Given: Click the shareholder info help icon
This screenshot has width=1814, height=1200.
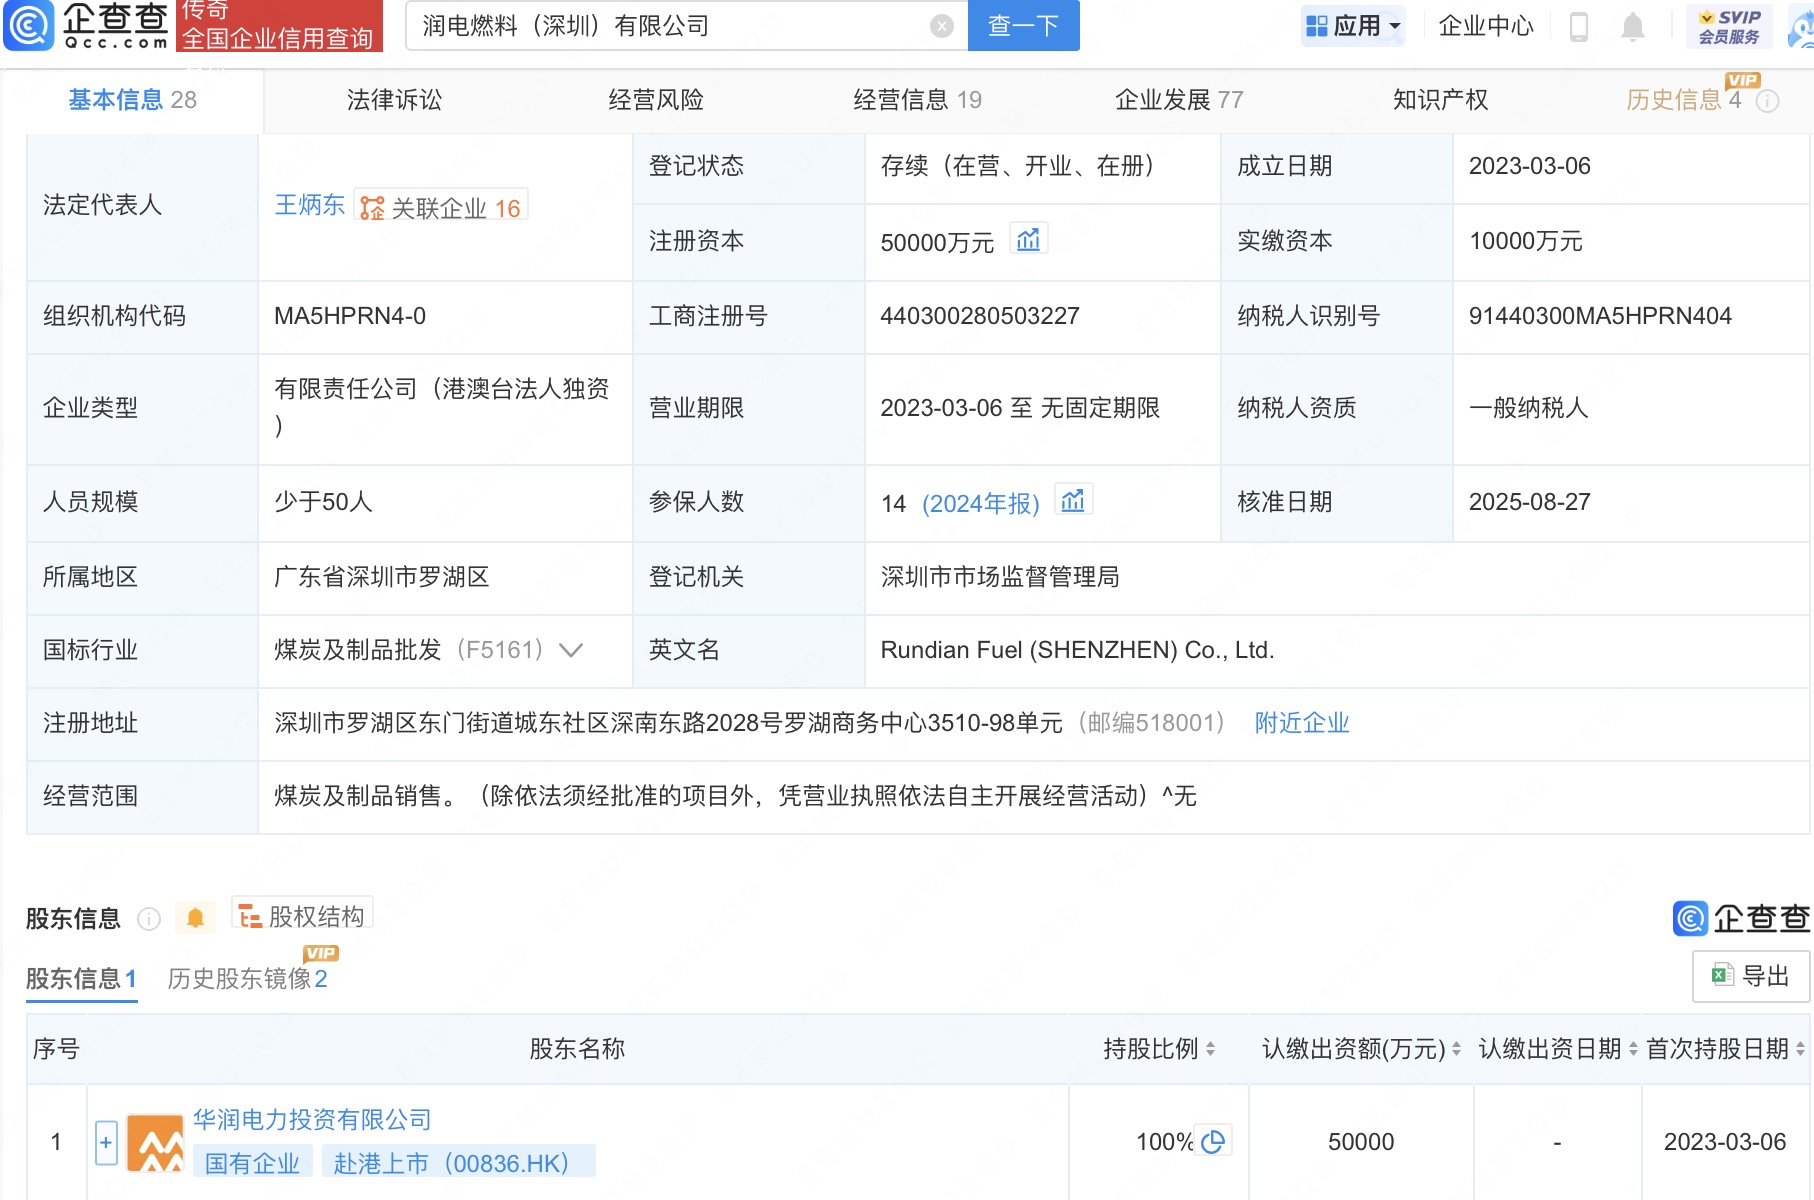Looking at the screenshot, I should [149, 919].
